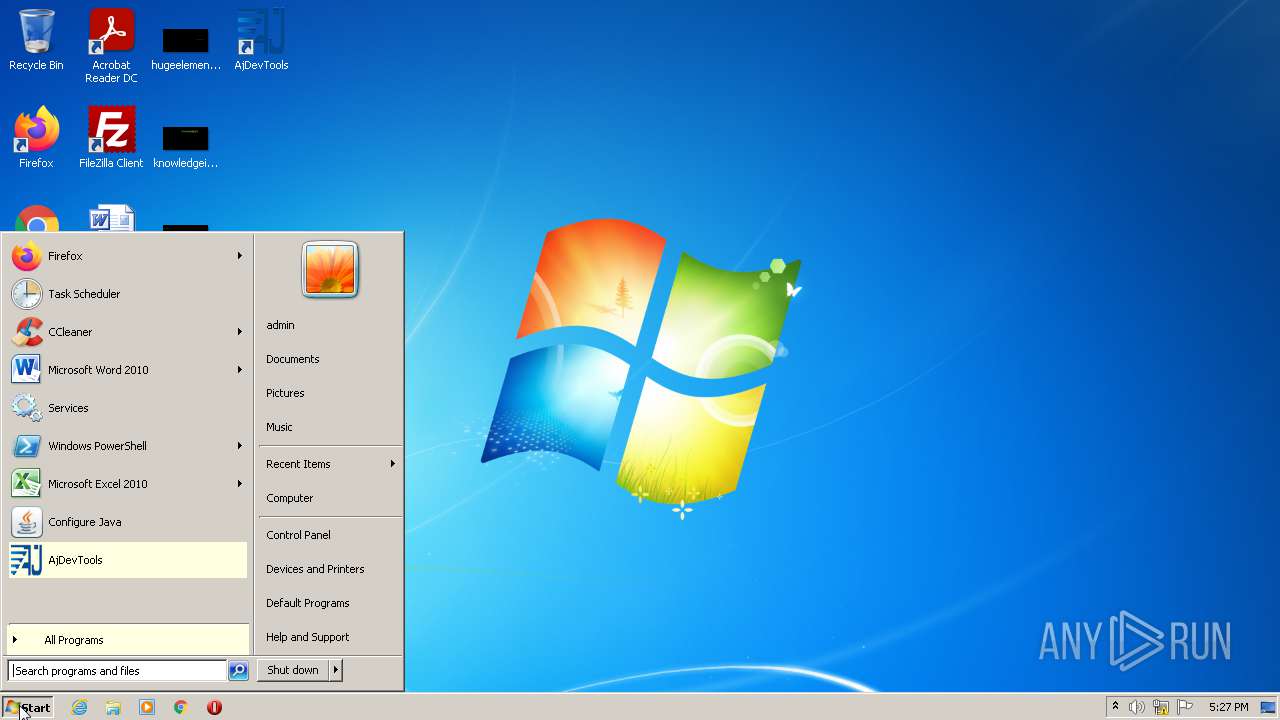
Task: Click Firefox icon in Start menu
Action: click(x=27, y=256)
